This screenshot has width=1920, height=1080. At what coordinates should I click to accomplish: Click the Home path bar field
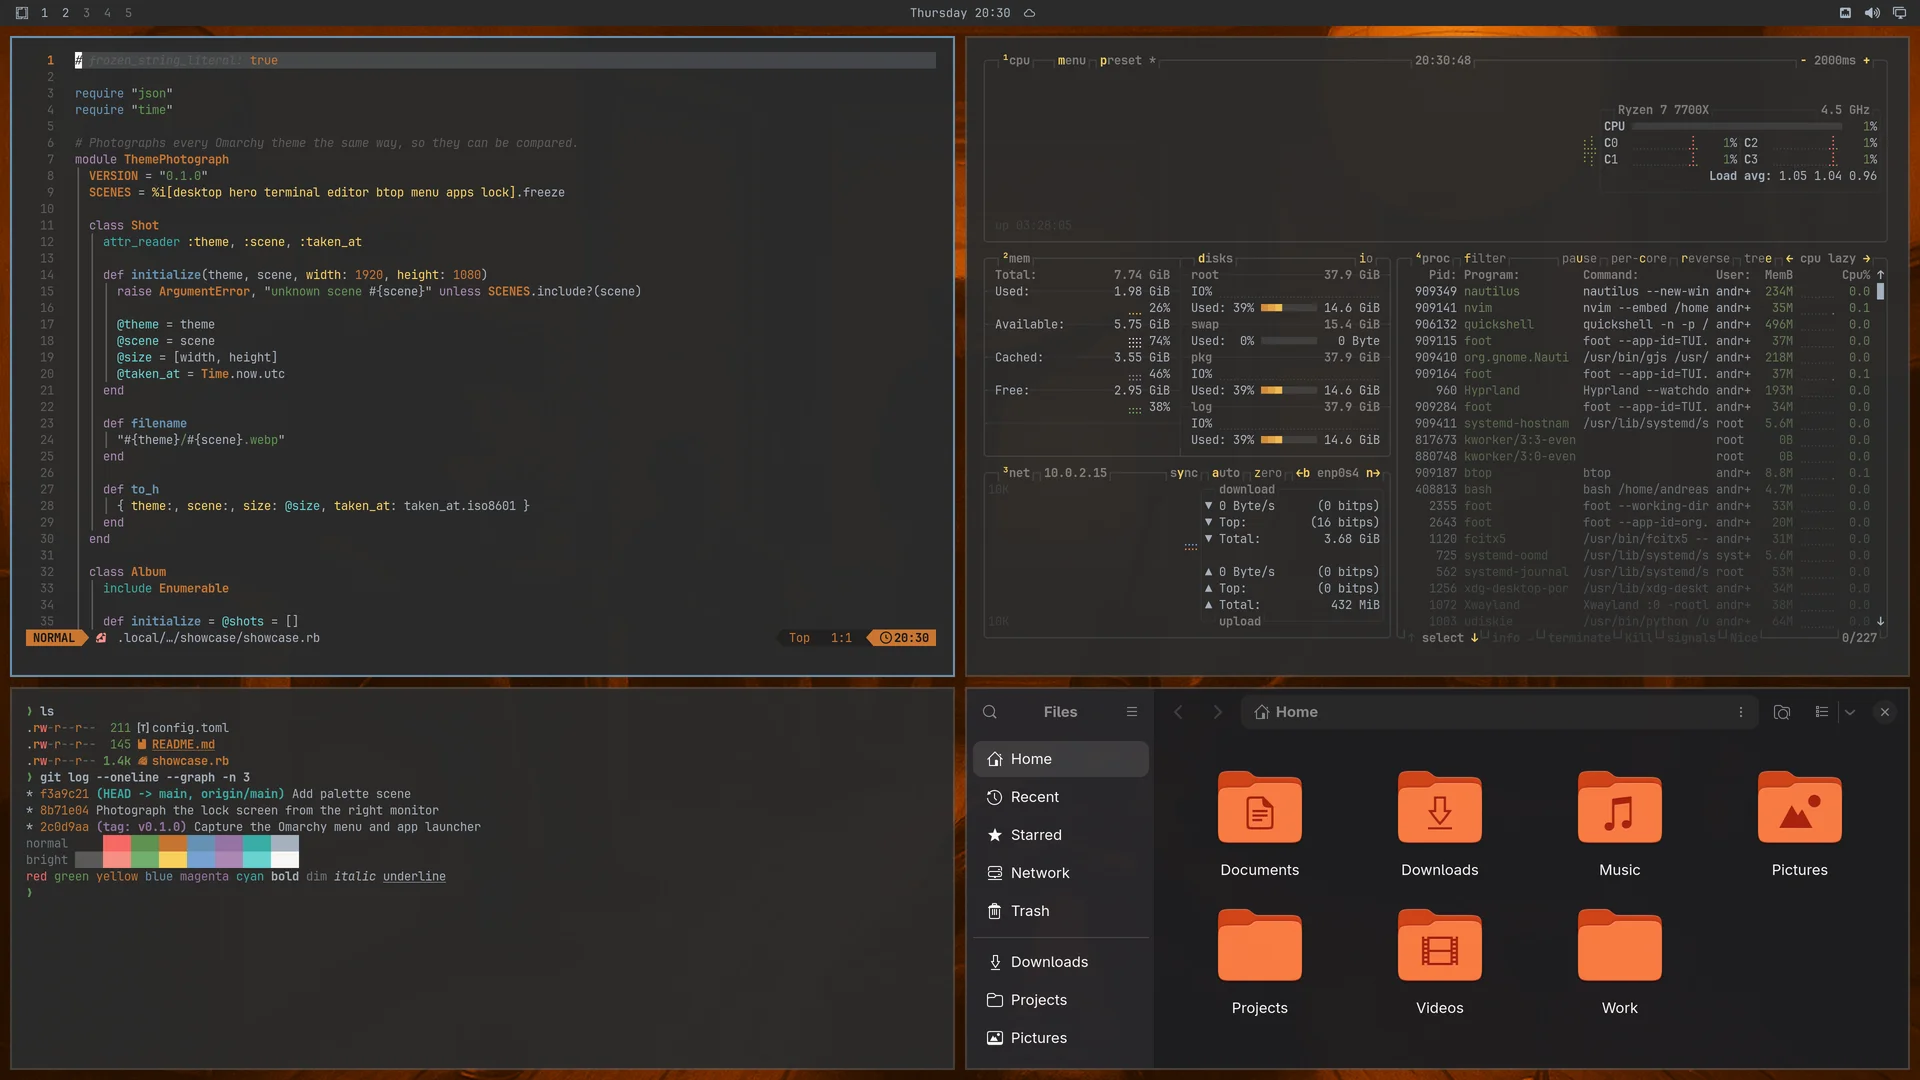coord(1498,712)
